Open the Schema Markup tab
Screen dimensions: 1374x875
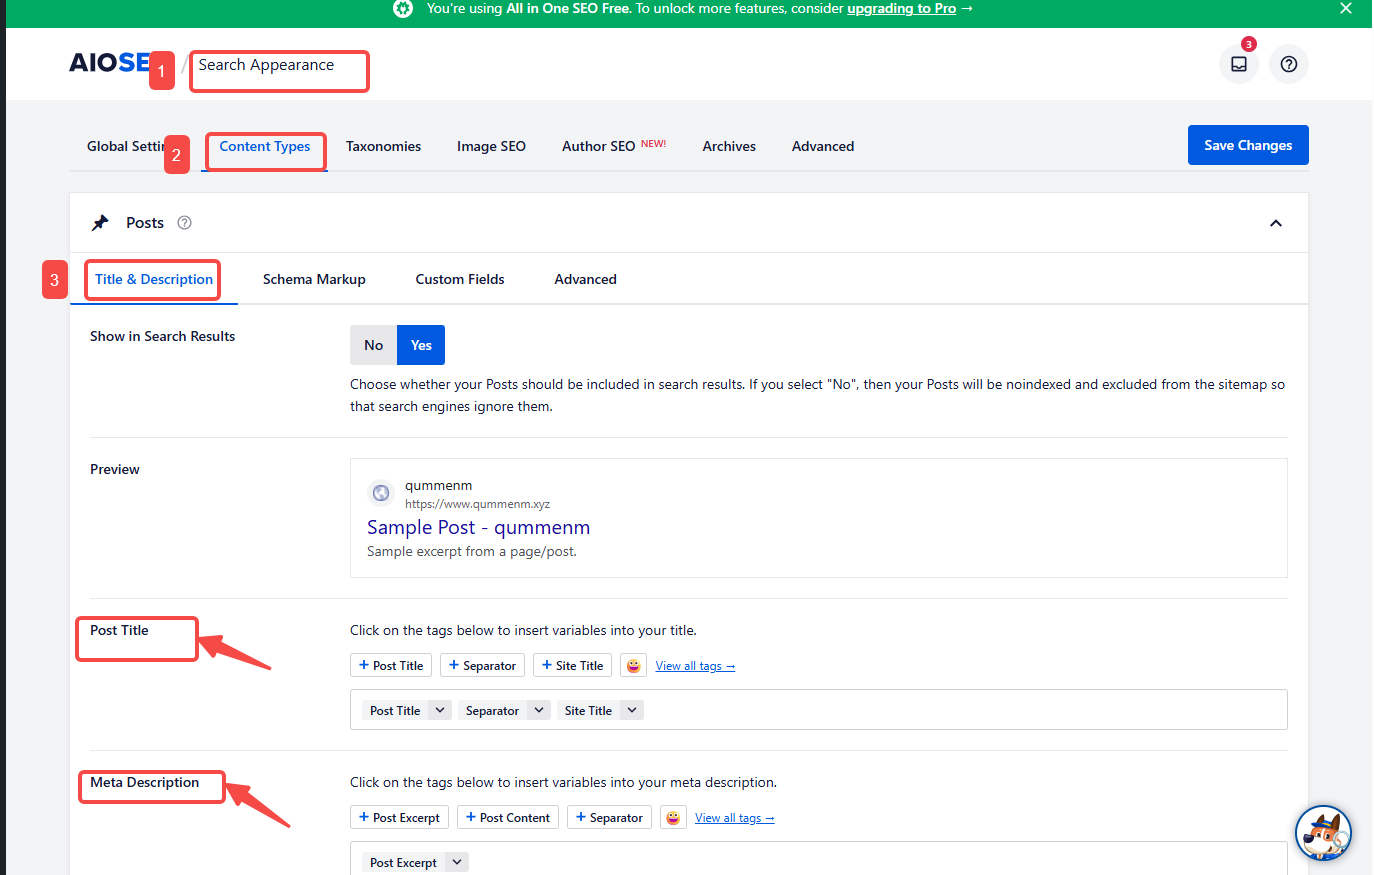[x=314, y=279]
